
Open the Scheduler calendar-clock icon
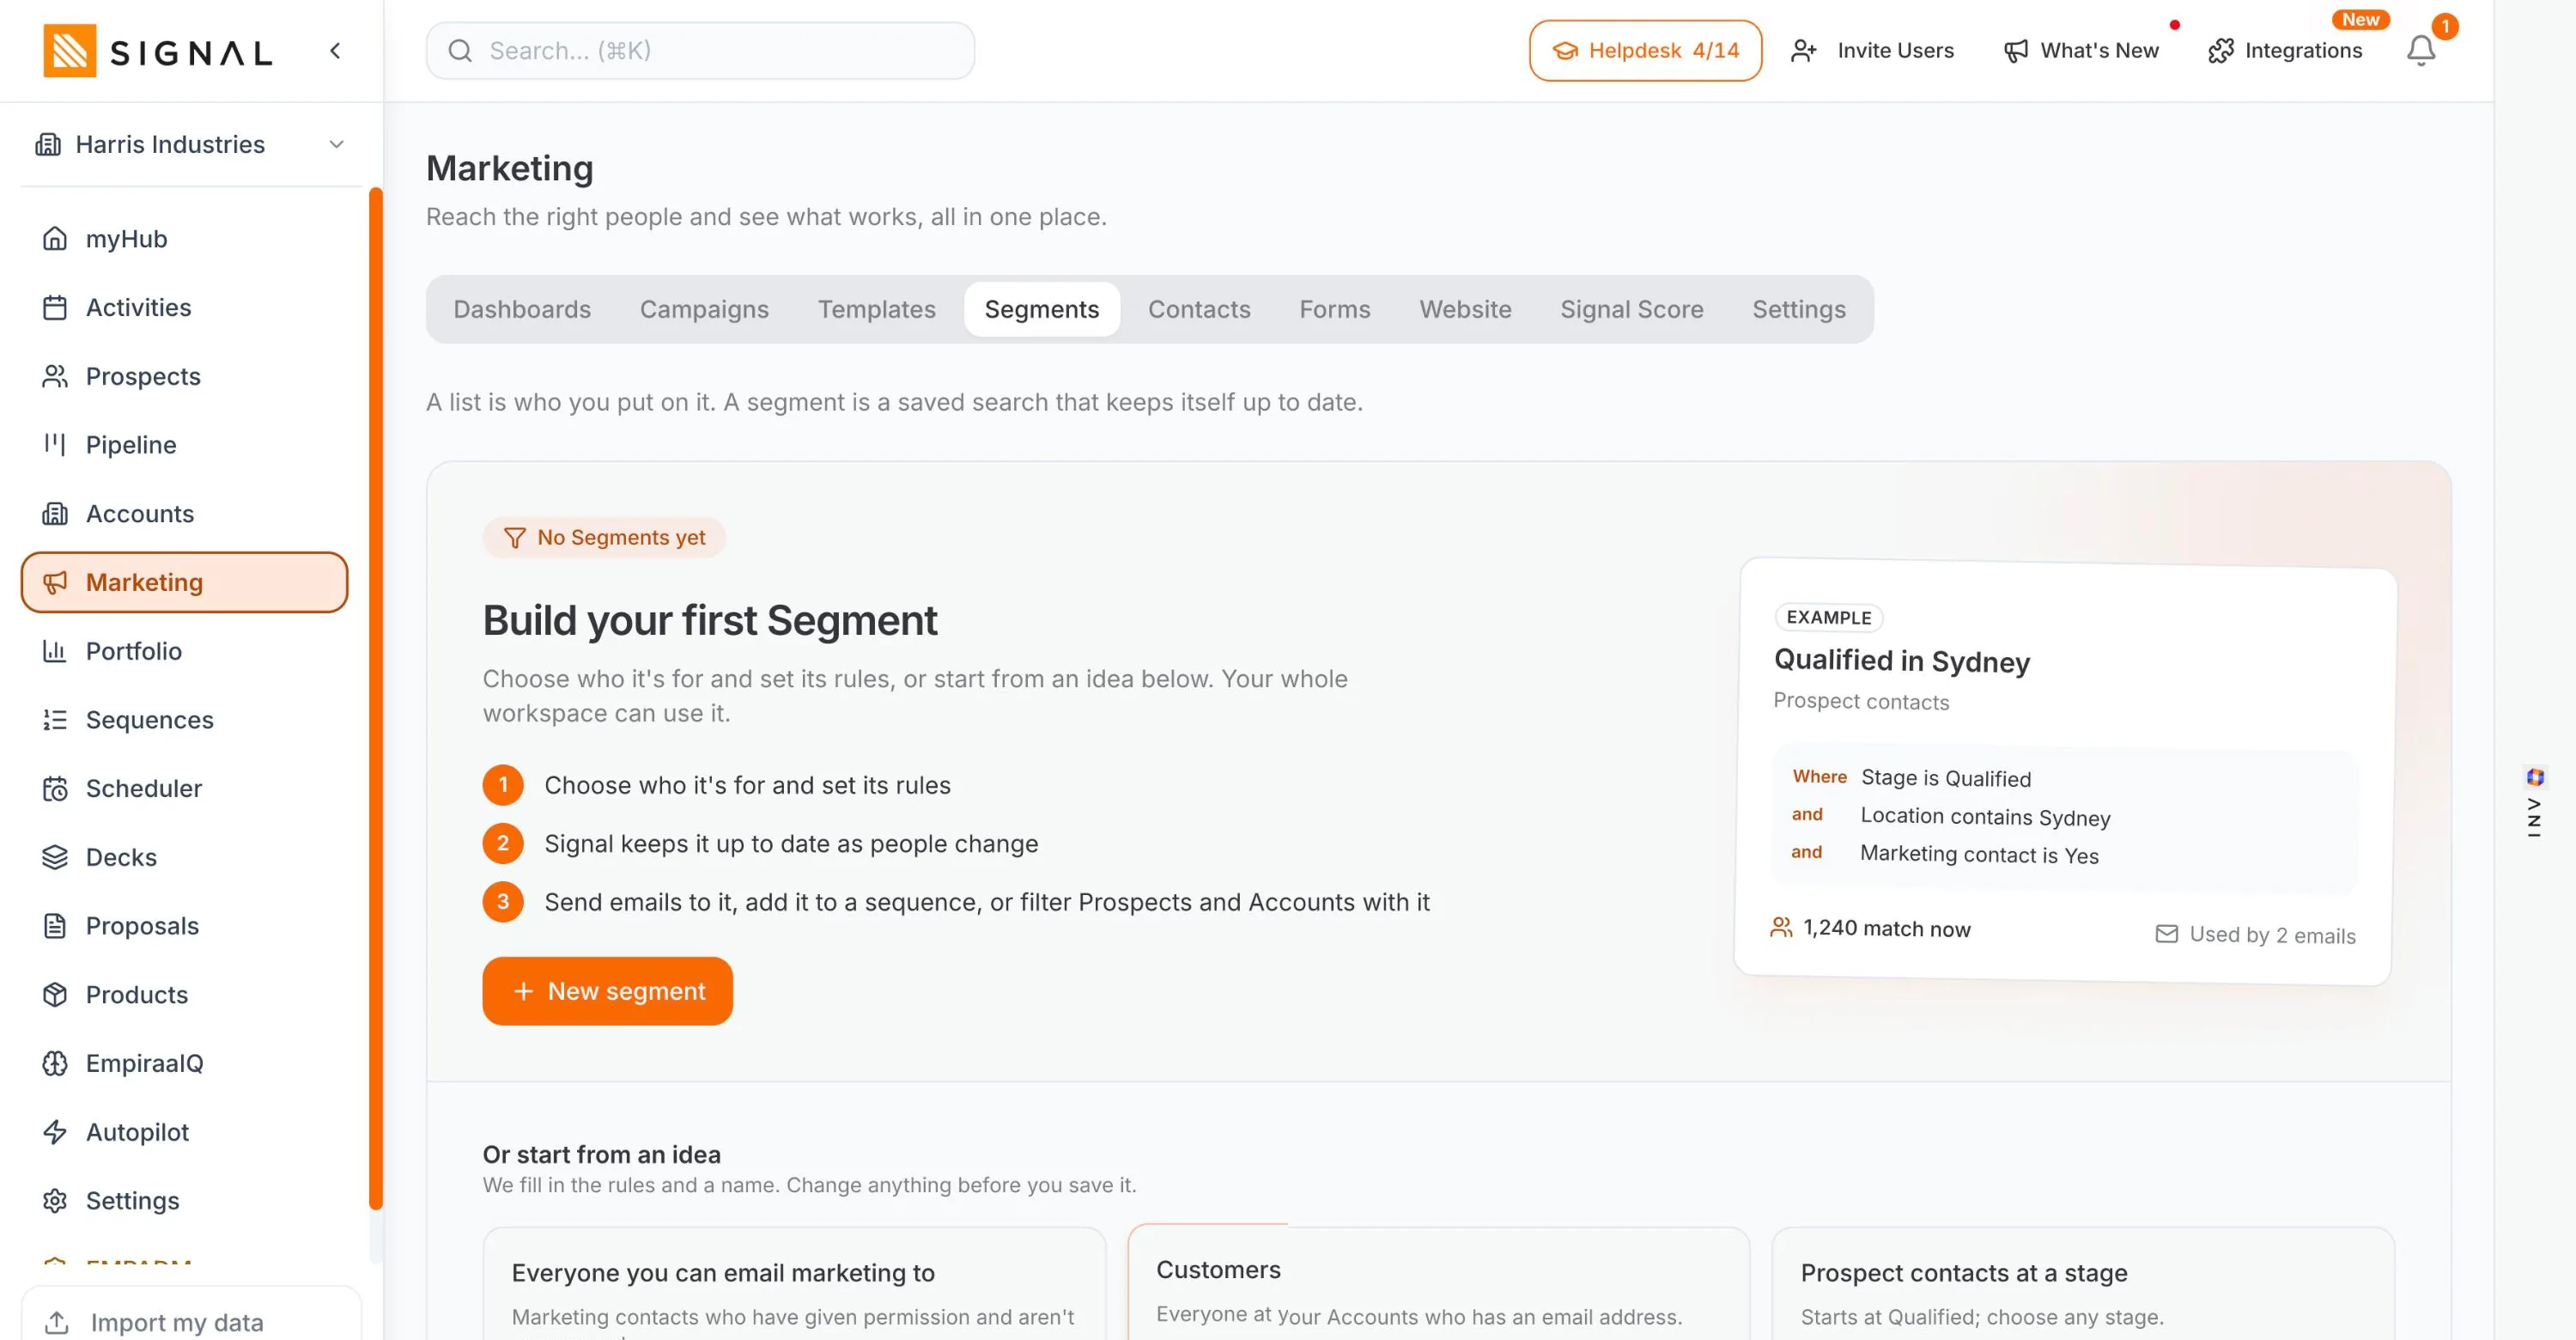[x=55, y=788]
